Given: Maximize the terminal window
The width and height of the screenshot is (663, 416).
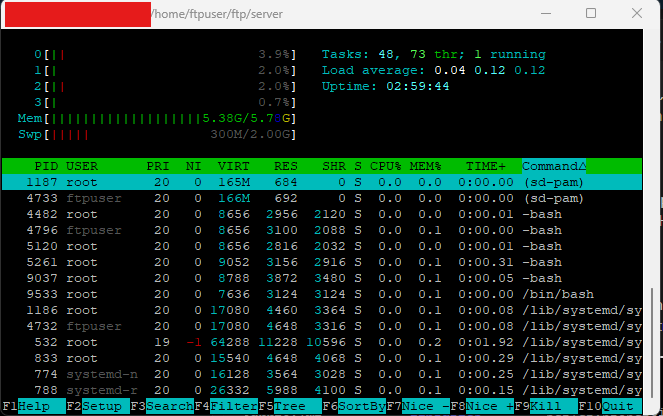Looking at the screenshot, I should tap(591, 14).
